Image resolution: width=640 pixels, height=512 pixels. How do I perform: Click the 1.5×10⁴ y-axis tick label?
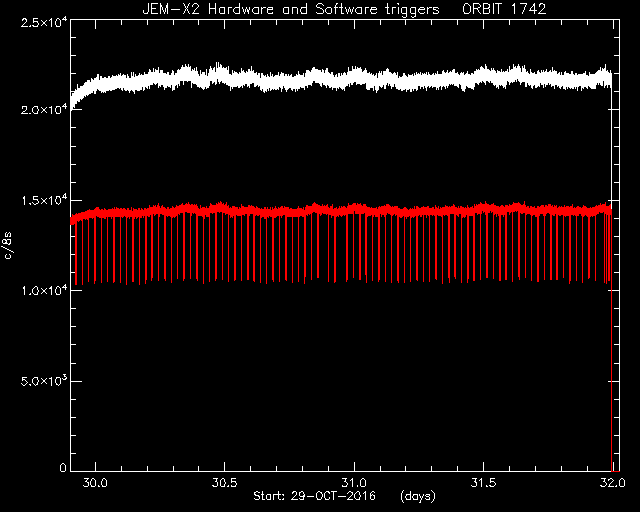44,200
